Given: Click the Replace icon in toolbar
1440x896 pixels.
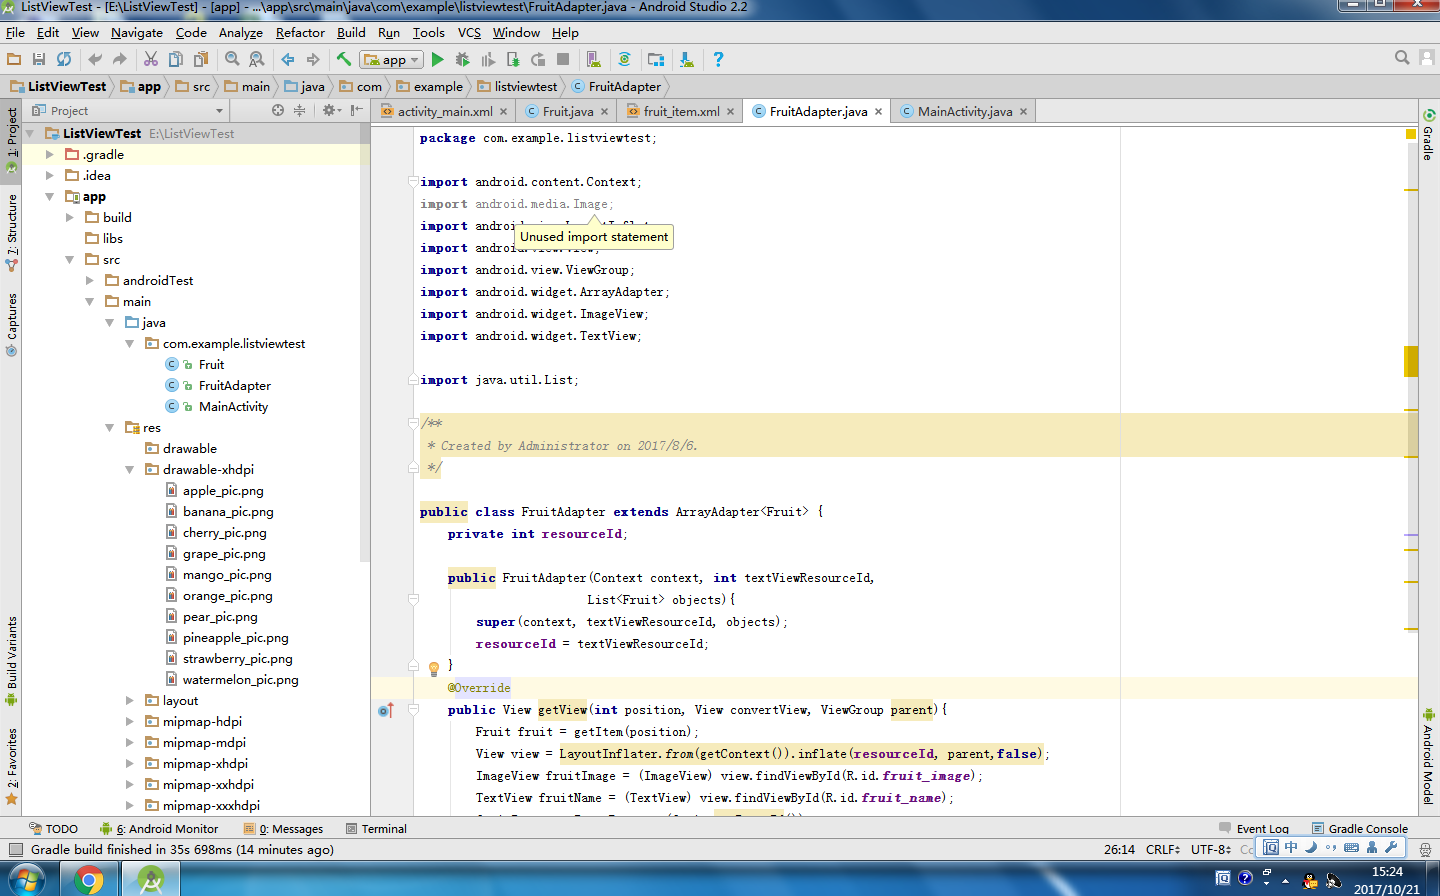Looking at the screenshot, I should coord(257,59).
